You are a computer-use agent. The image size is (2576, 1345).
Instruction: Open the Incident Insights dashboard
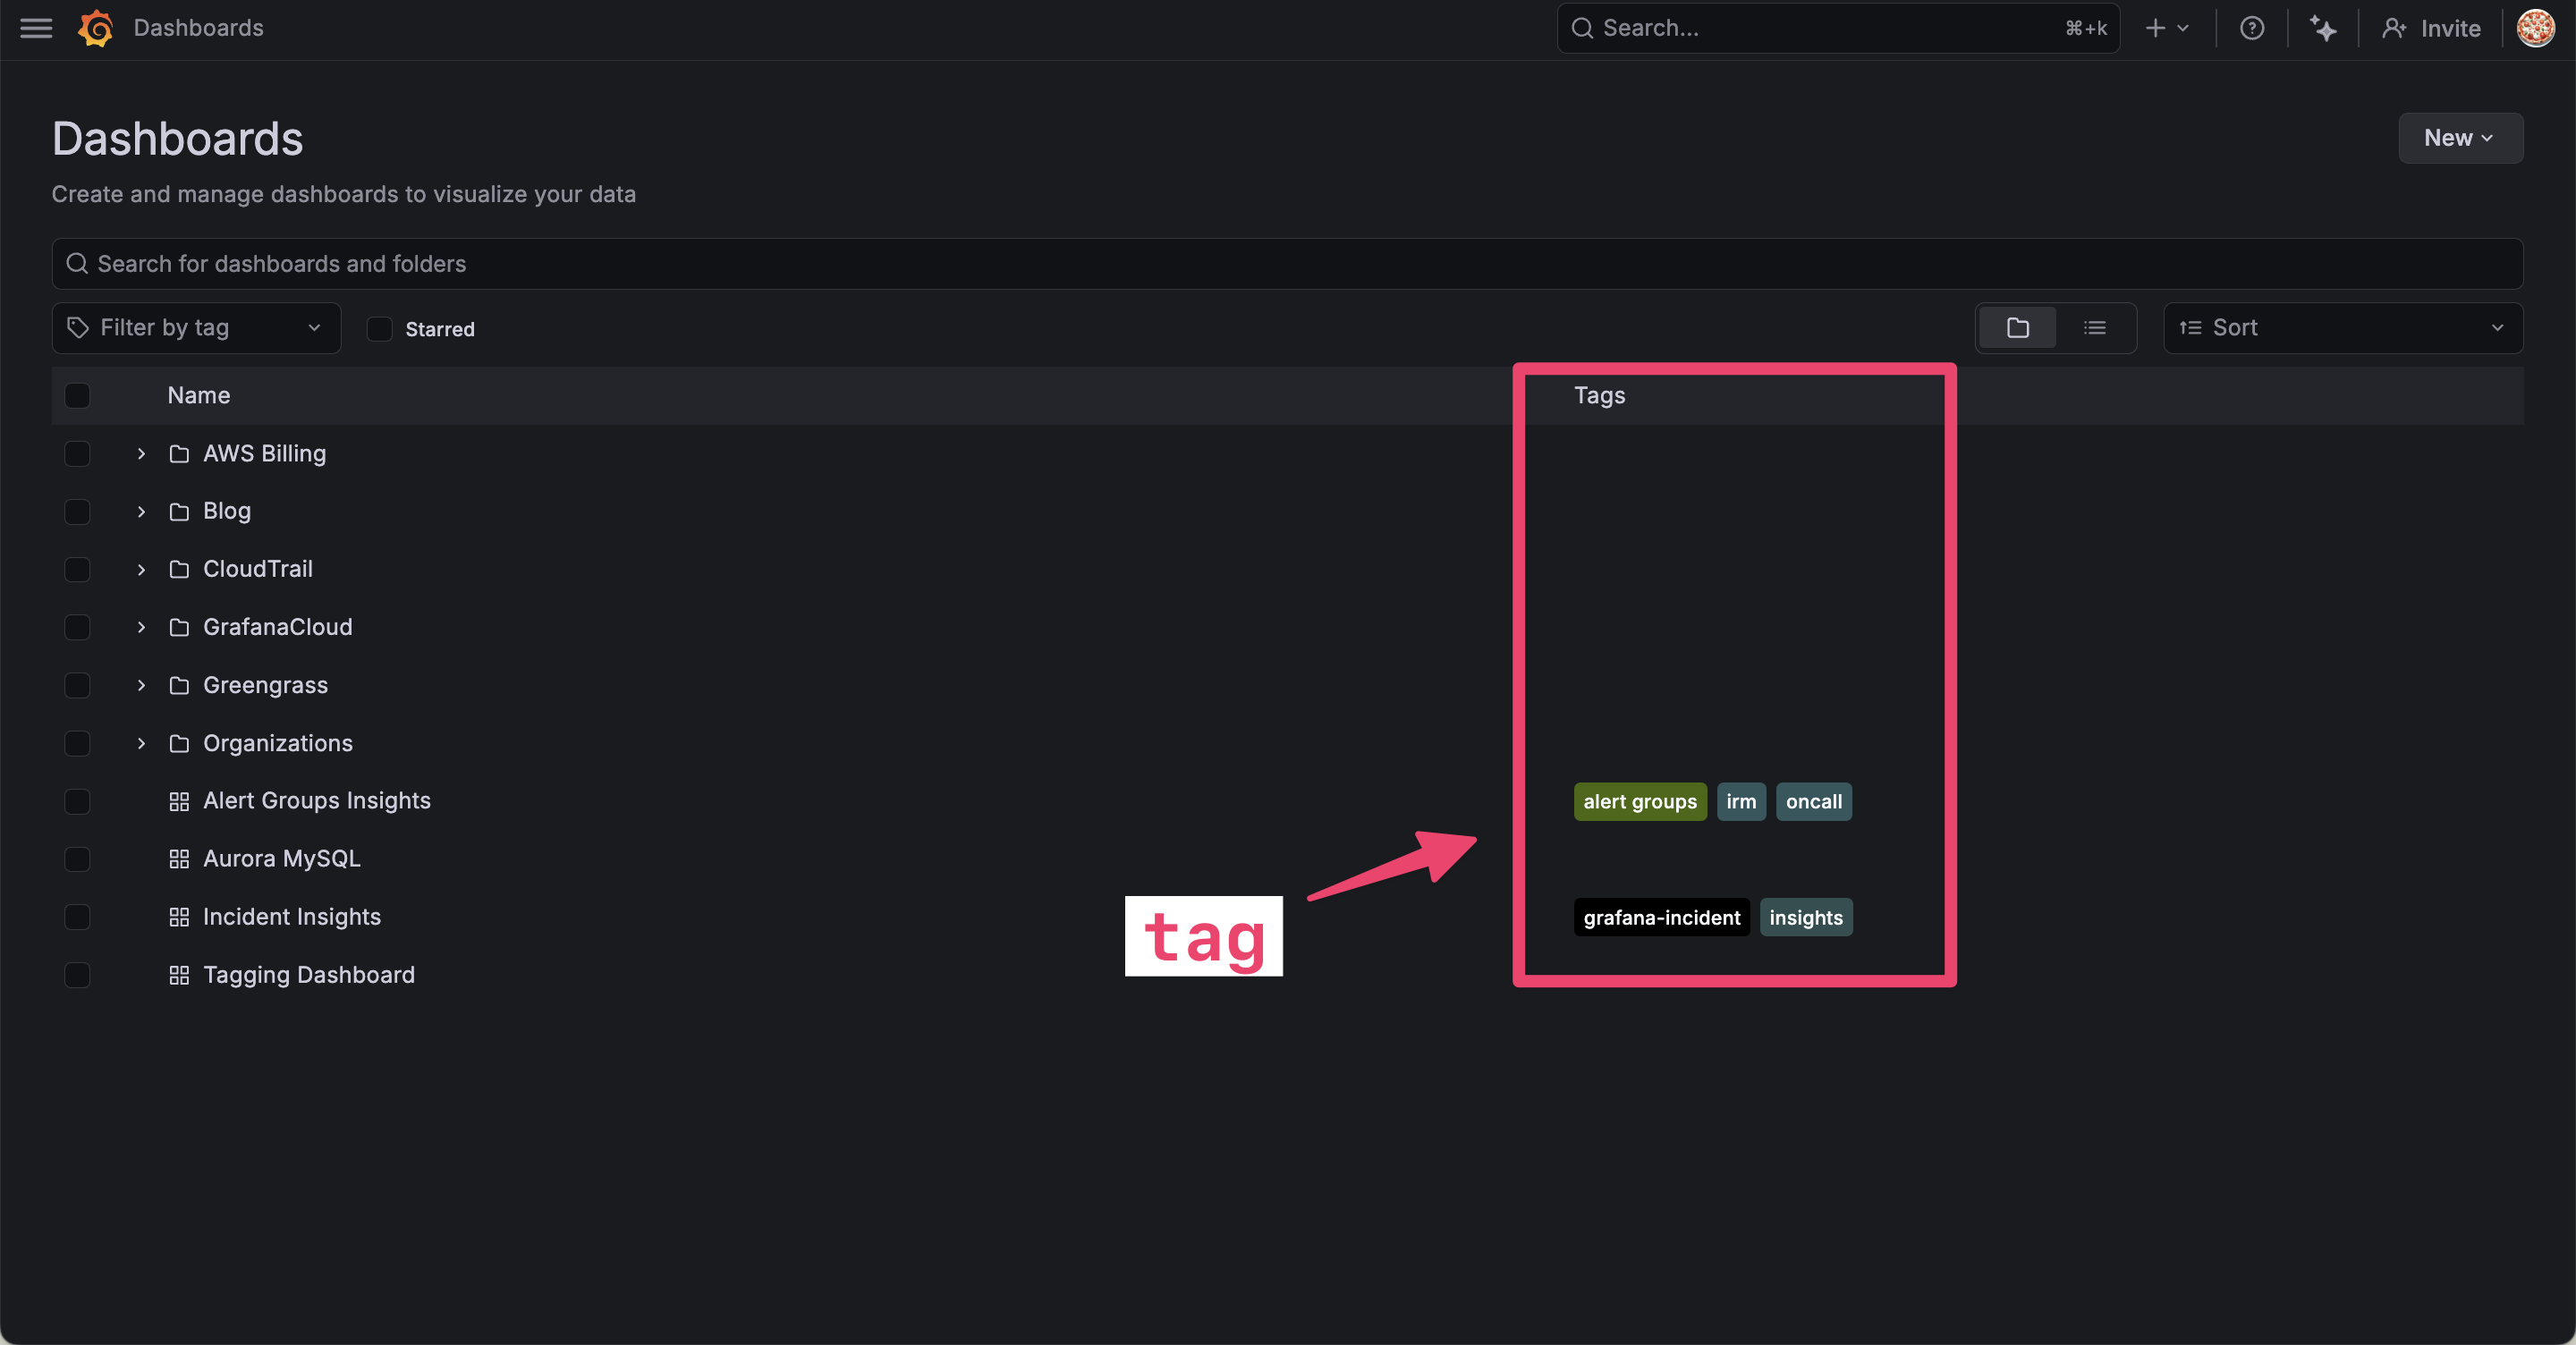(x=291, y=917)
